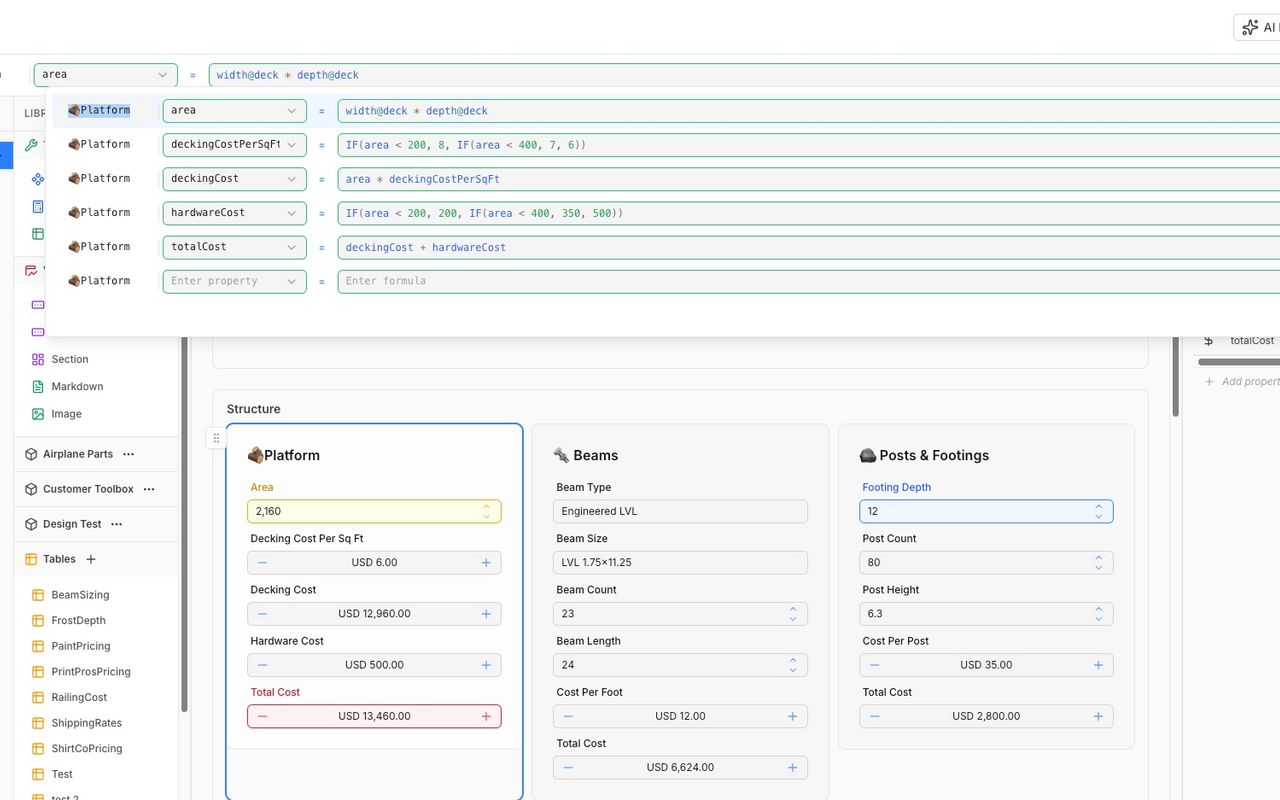Click the Beam Count stepper arrows
The height and width of the screenshot is (800, 1280).
(793, 613)
